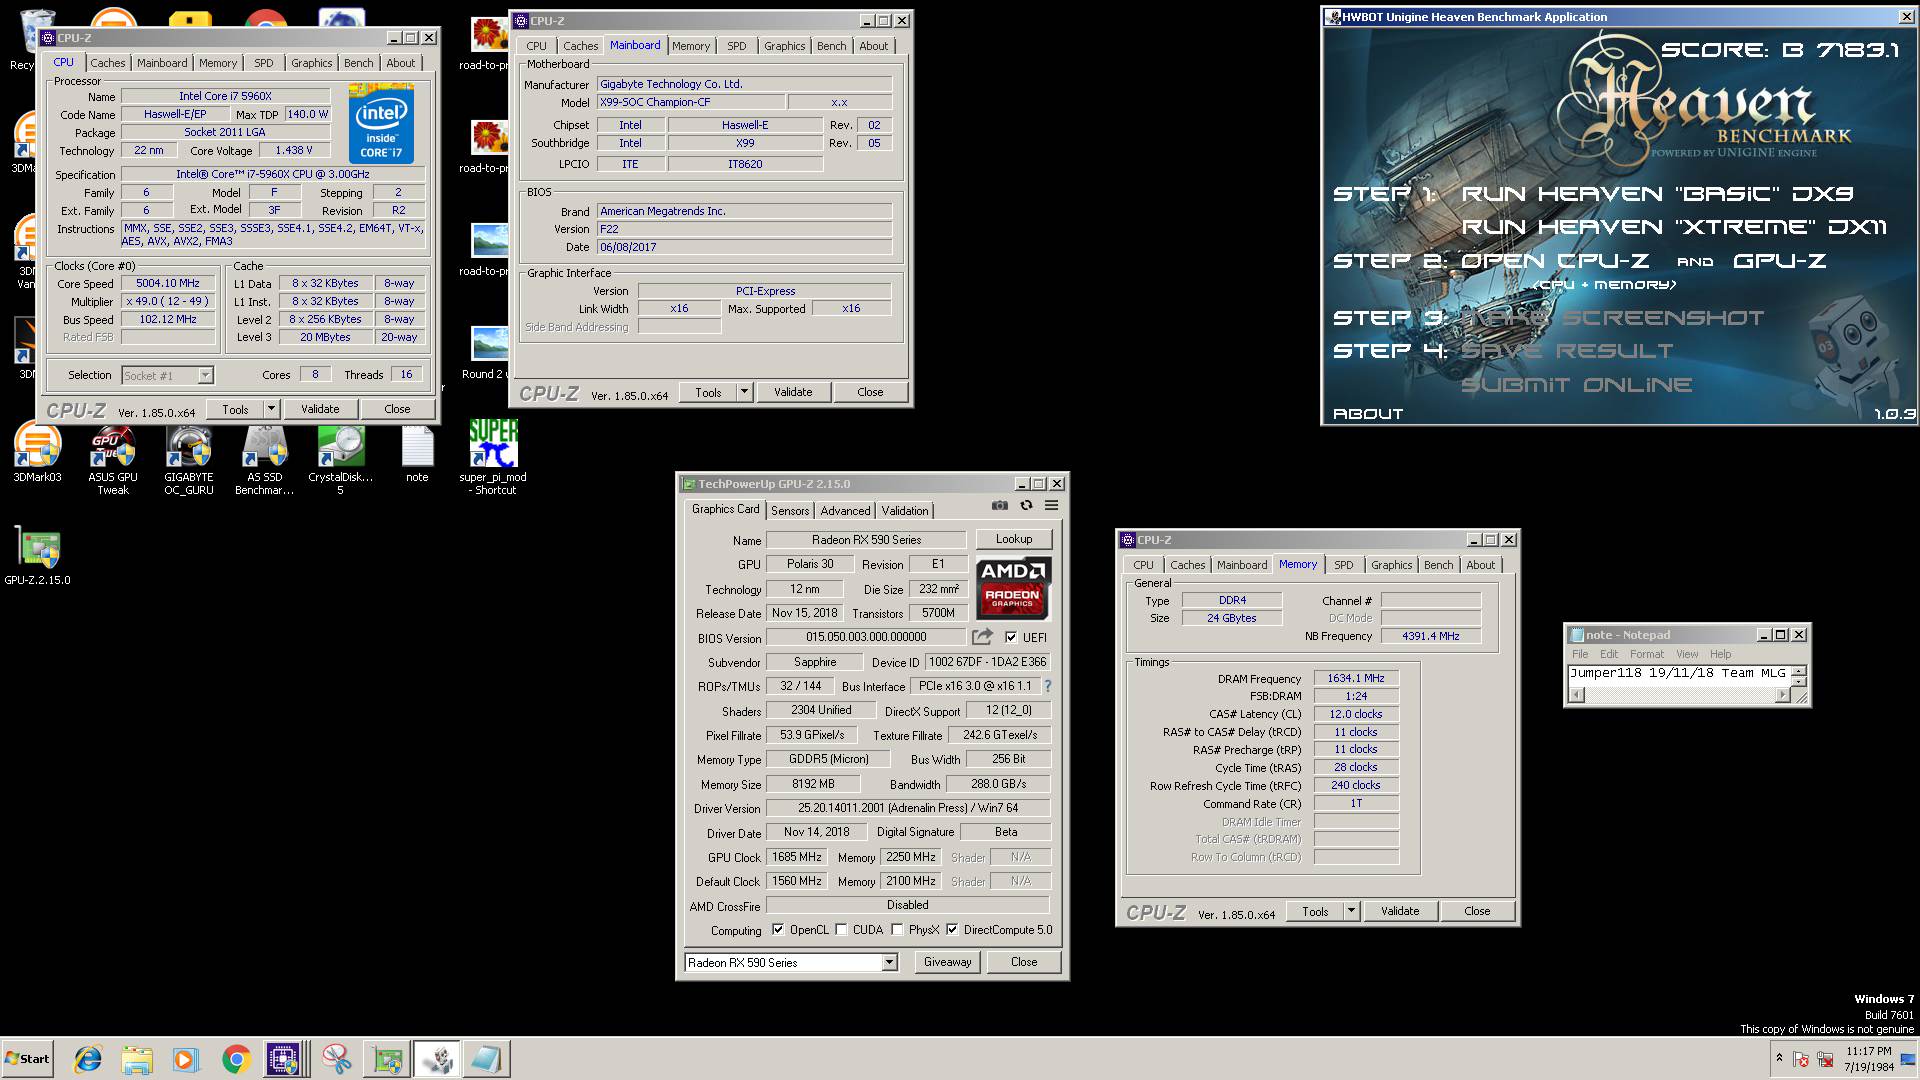This screenshot has width=1920, height=1080.
Task: Click the AMD Radeon Graphics logo in GPU-Z
Action: point(1013,588)
